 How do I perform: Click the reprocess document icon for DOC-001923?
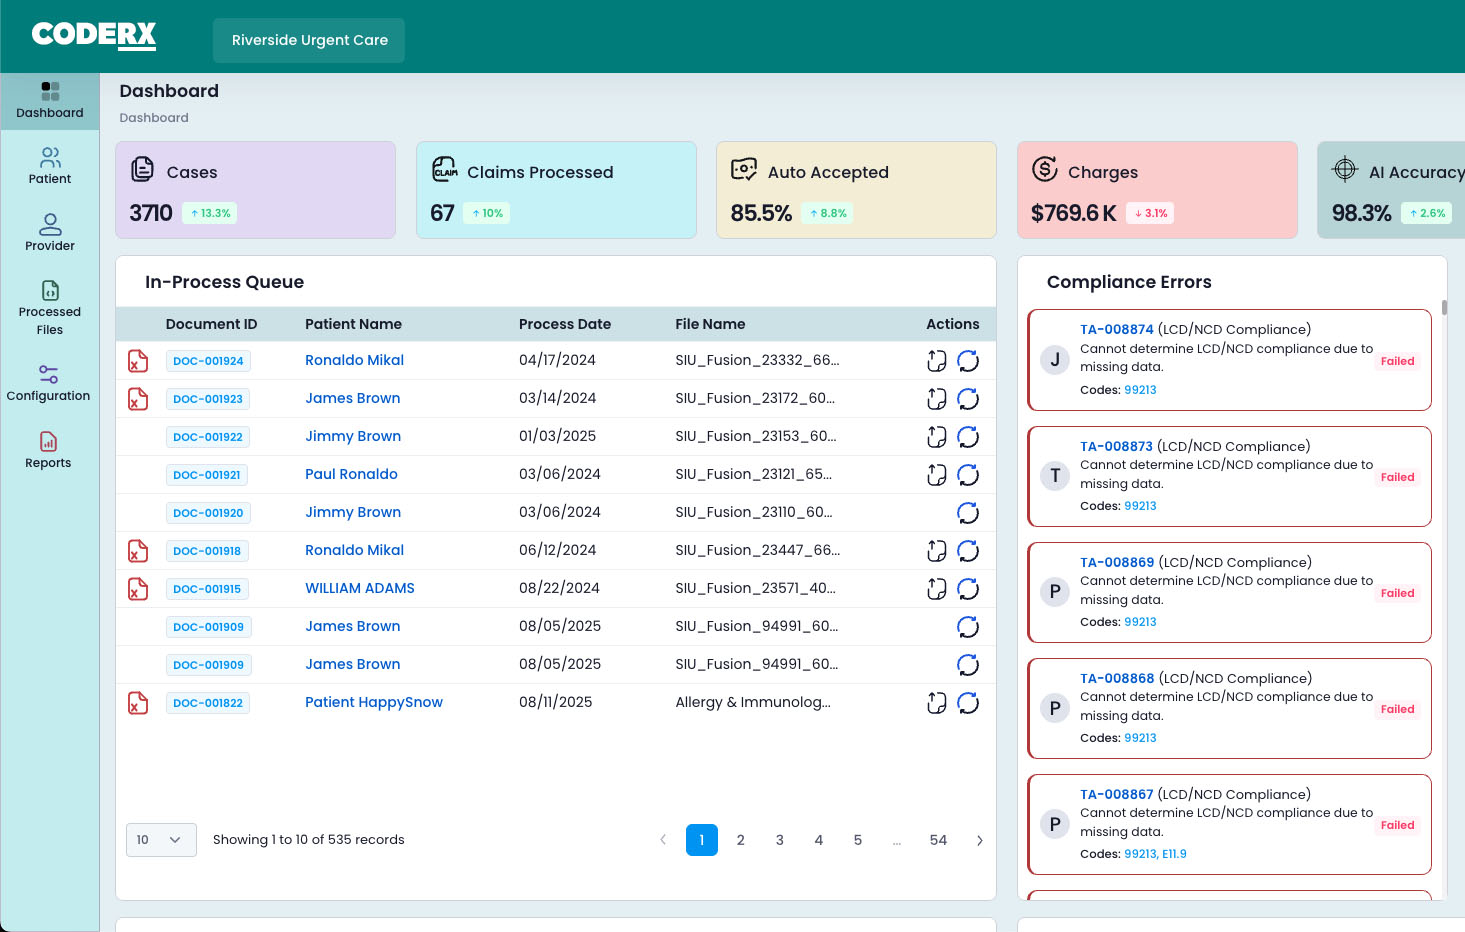pyautogui.click(x=936, y=399)
